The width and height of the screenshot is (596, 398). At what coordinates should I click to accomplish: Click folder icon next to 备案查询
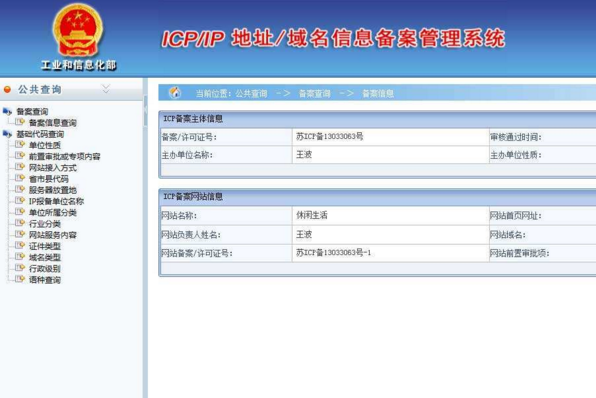7,112
